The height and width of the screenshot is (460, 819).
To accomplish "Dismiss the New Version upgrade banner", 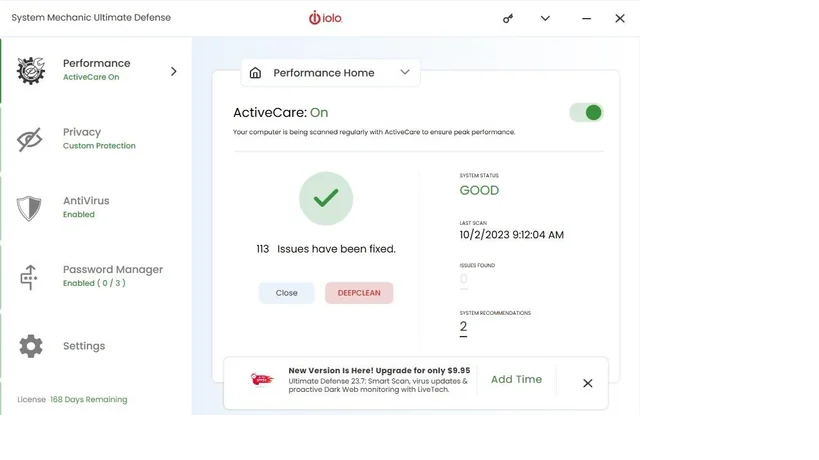I will click(588, 383).
